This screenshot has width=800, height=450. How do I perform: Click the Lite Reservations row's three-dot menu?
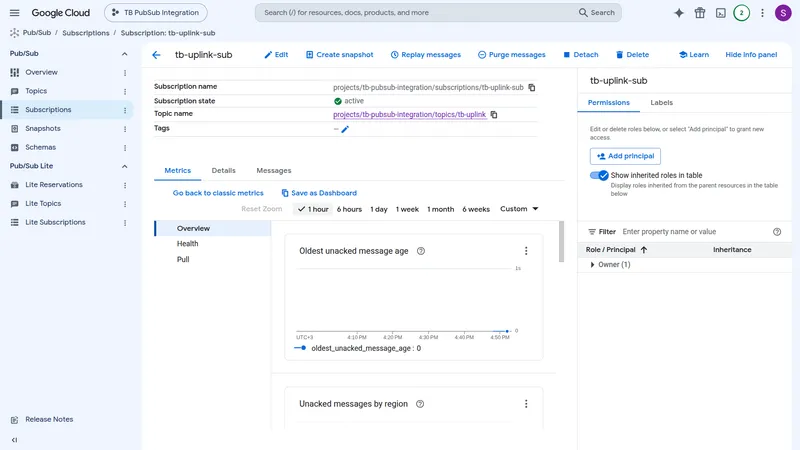click(x=125, y=185)
